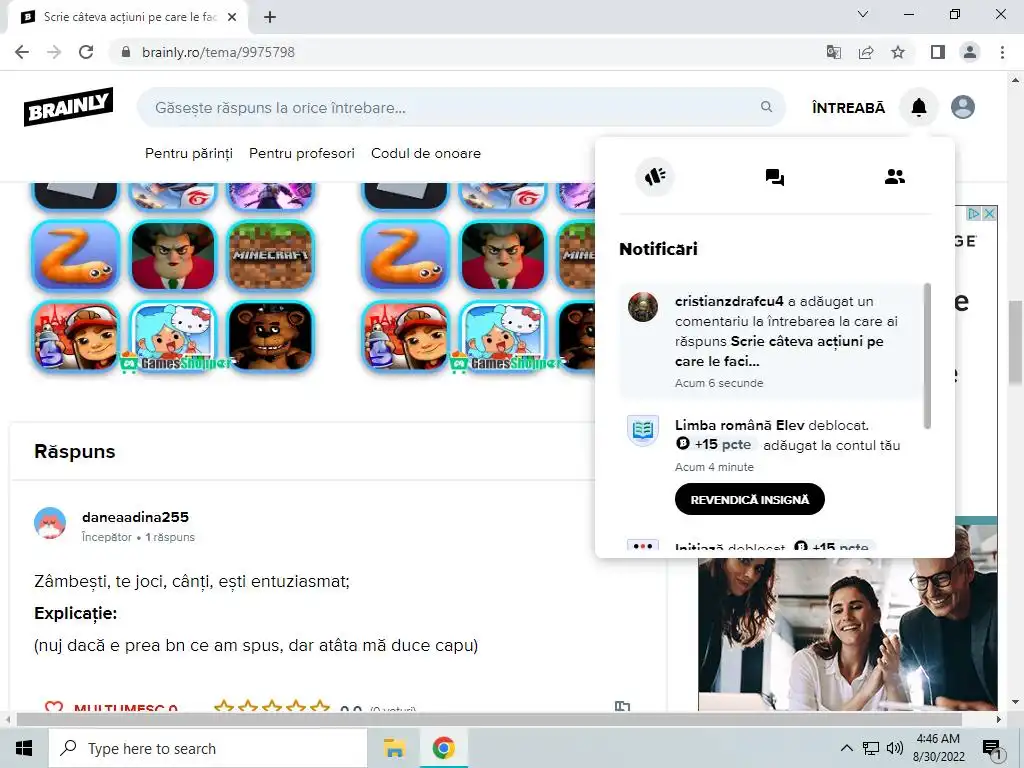Image resolution: width=1024 pixels, height=768 pixels.
Task: Focus the Găsește răspuns search field
Action: pos(461,107)
